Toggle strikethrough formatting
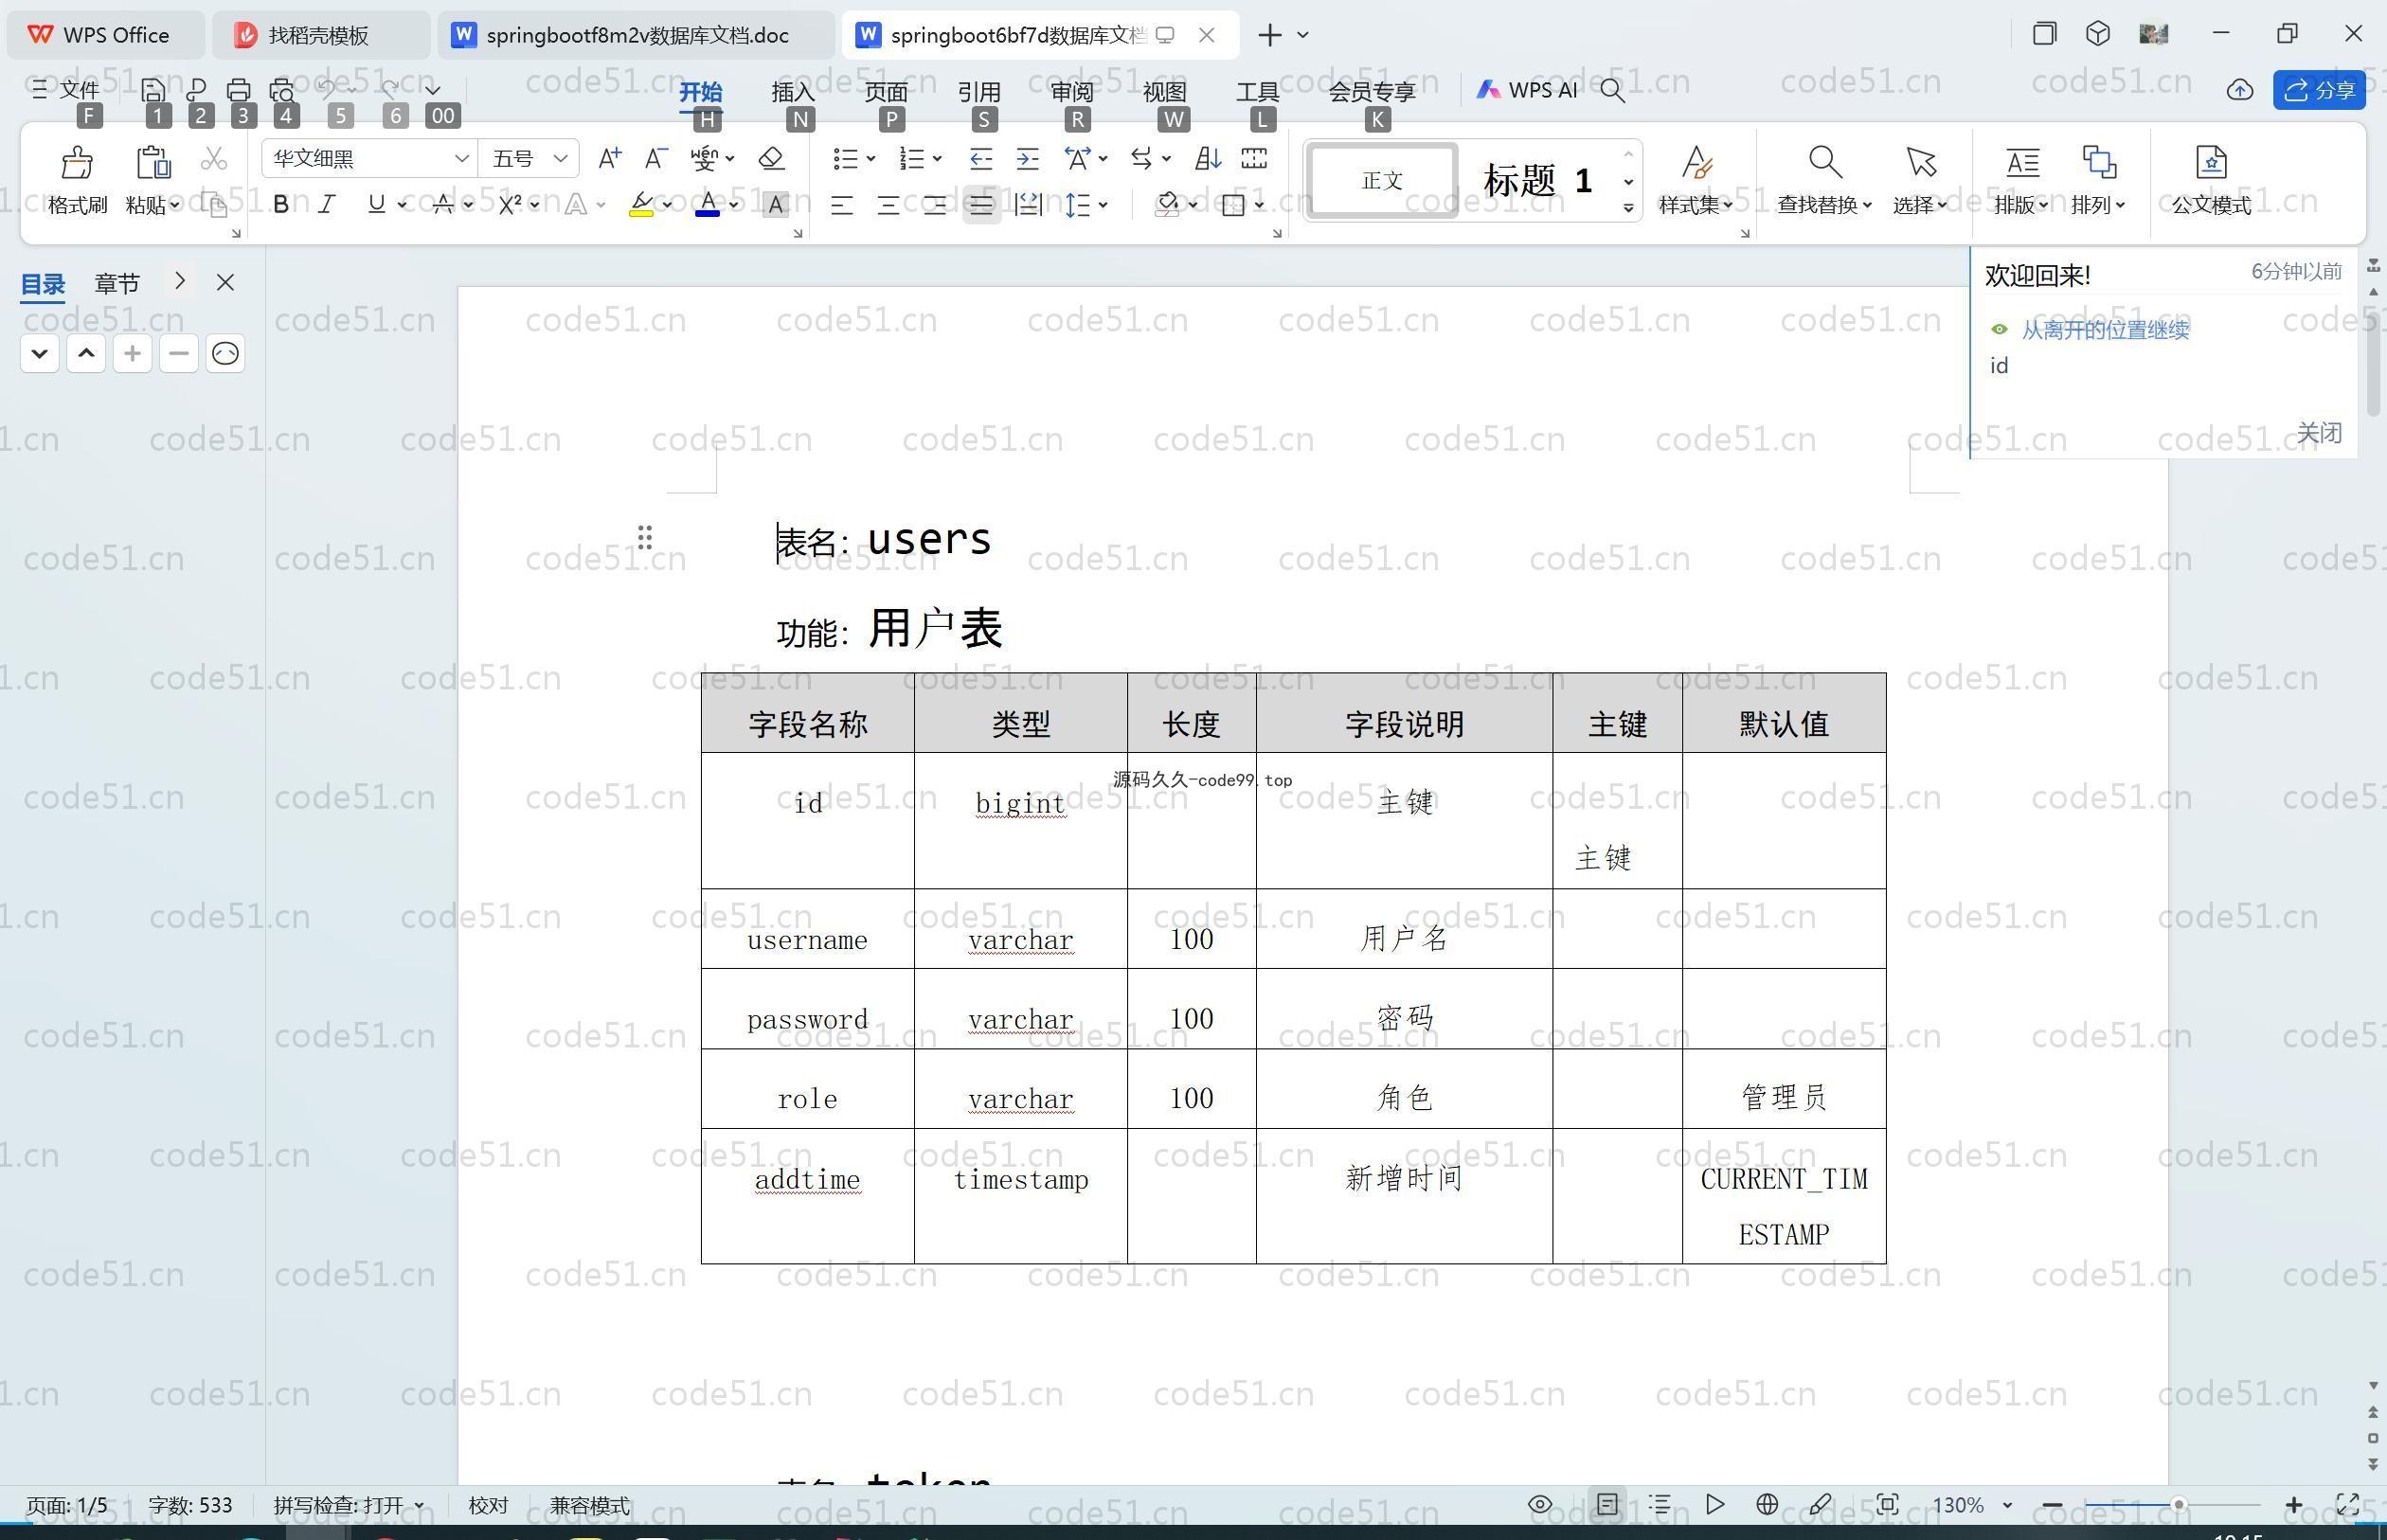Viewport: 2387px width, 1540px height. [443, 204]
